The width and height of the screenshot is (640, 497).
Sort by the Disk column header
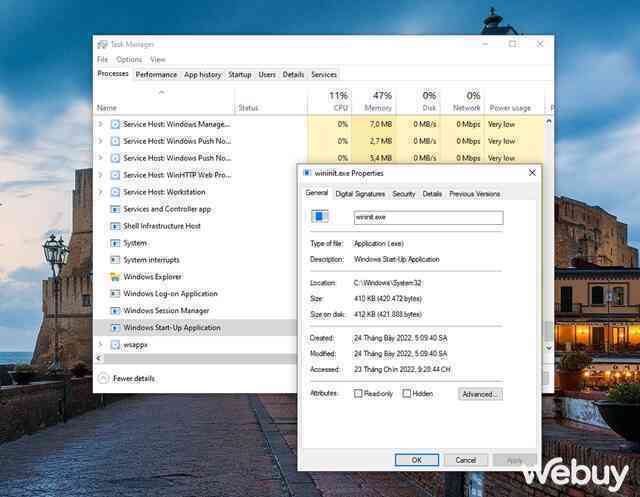pyautogui.click(x=418, y=101)
